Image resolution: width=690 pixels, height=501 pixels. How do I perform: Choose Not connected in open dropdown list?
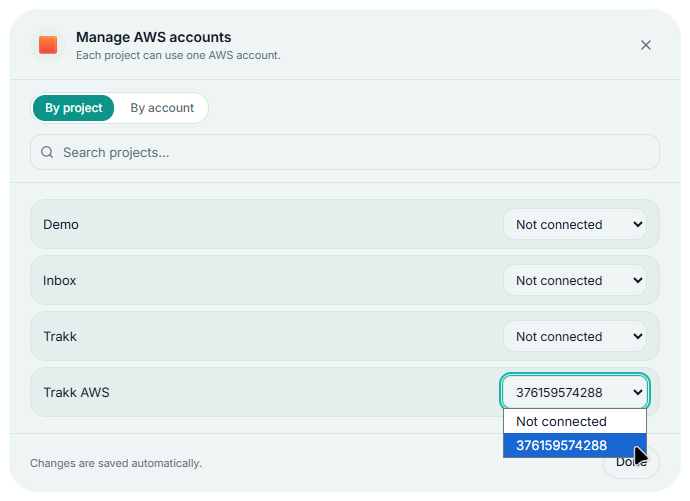coord(575,421)
